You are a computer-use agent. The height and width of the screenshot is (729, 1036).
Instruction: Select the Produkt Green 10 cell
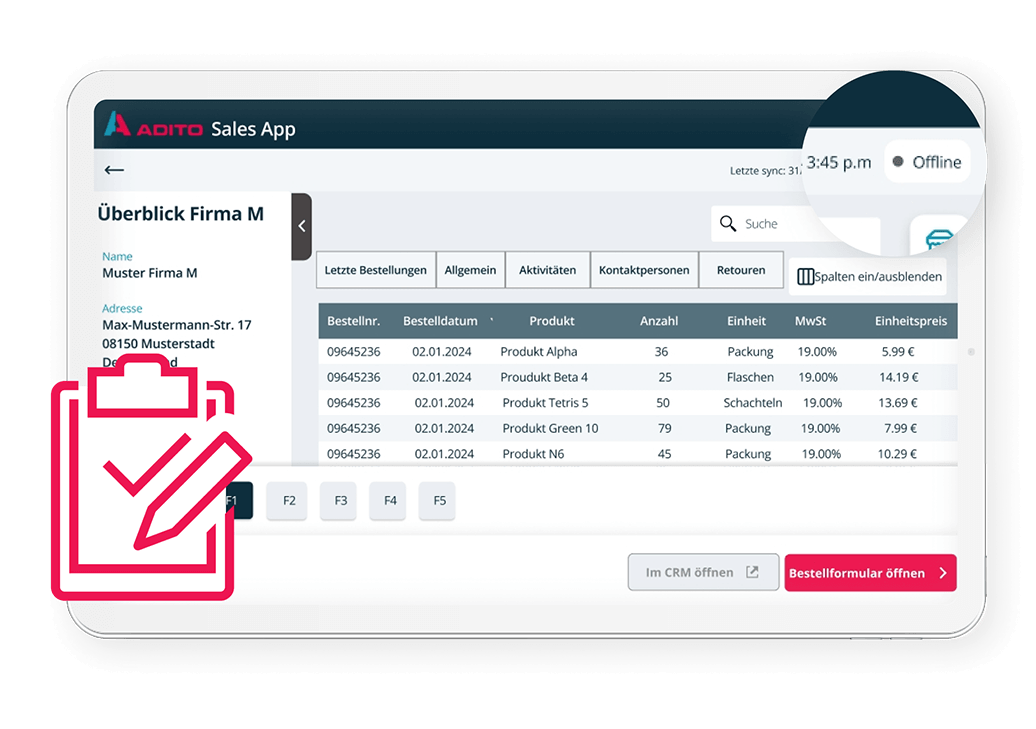point(550,428)
